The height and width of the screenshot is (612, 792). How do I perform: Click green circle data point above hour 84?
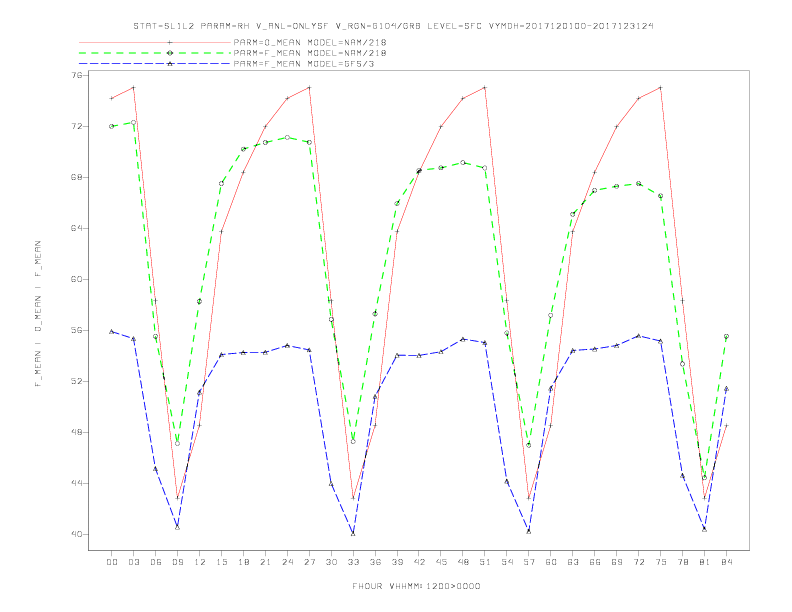click(726, 336)
